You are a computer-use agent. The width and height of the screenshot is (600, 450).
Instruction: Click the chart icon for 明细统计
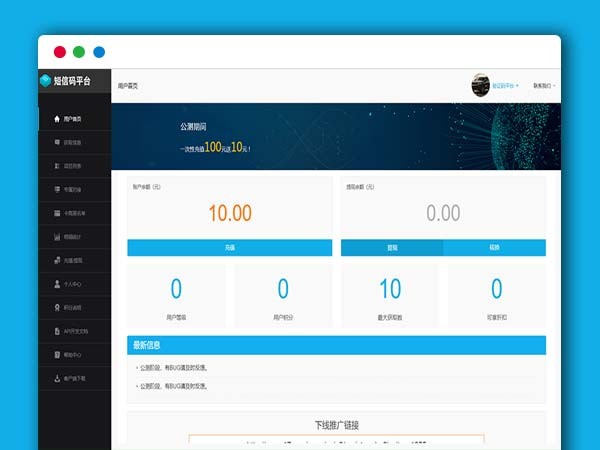tap(56, 237)
